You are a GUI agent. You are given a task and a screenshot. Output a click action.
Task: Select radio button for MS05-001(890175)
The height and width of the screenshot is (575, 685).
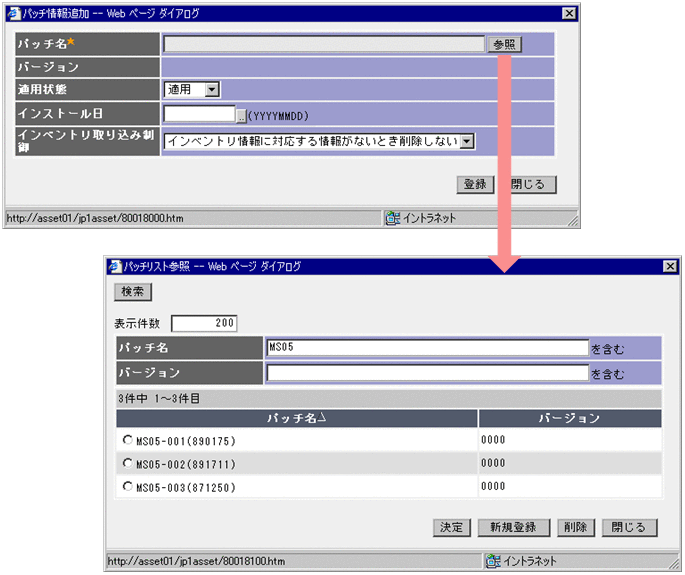tap(127, 440)
